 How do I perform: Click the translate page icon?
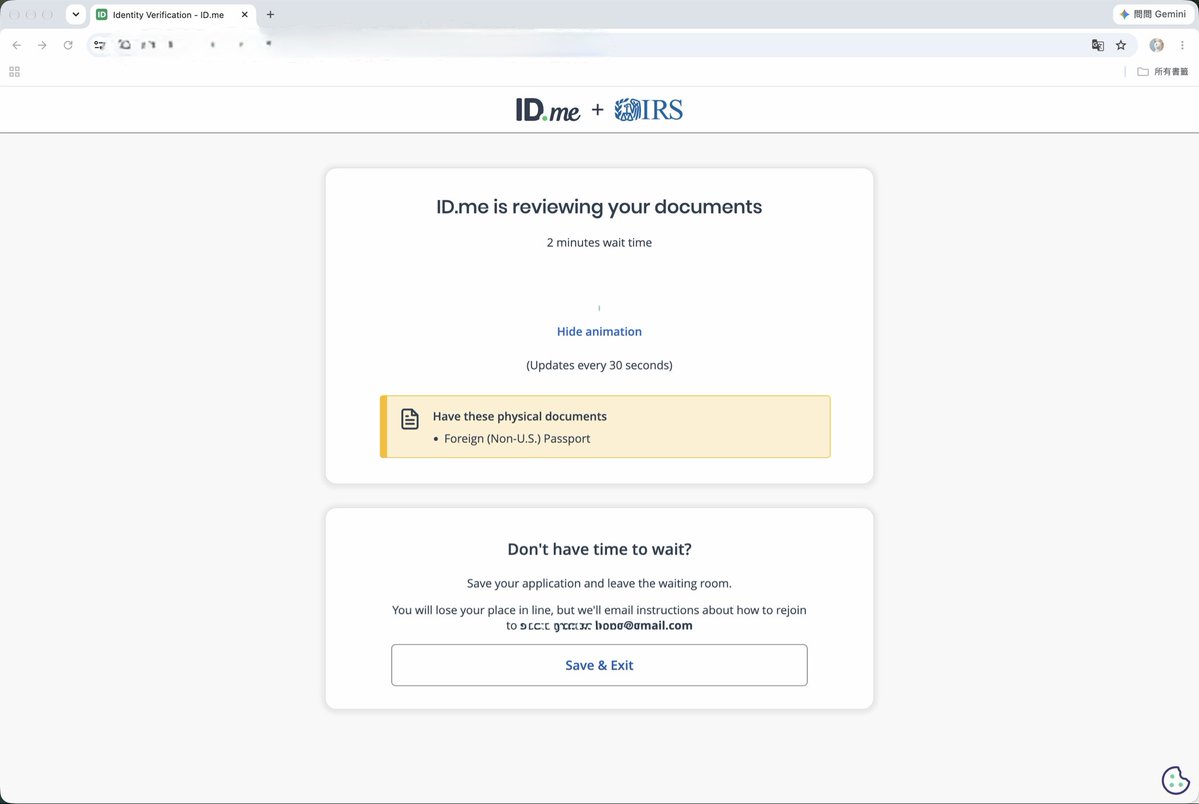(1097, 45)
